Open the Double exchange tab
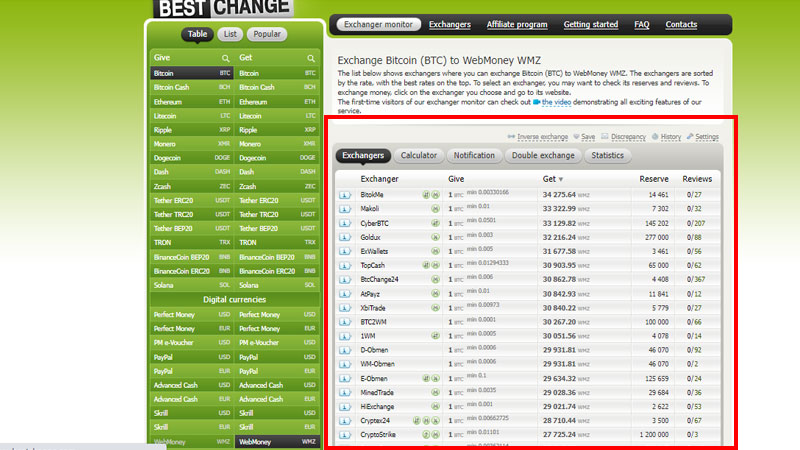800x450 pixels. tap(543, 156)
